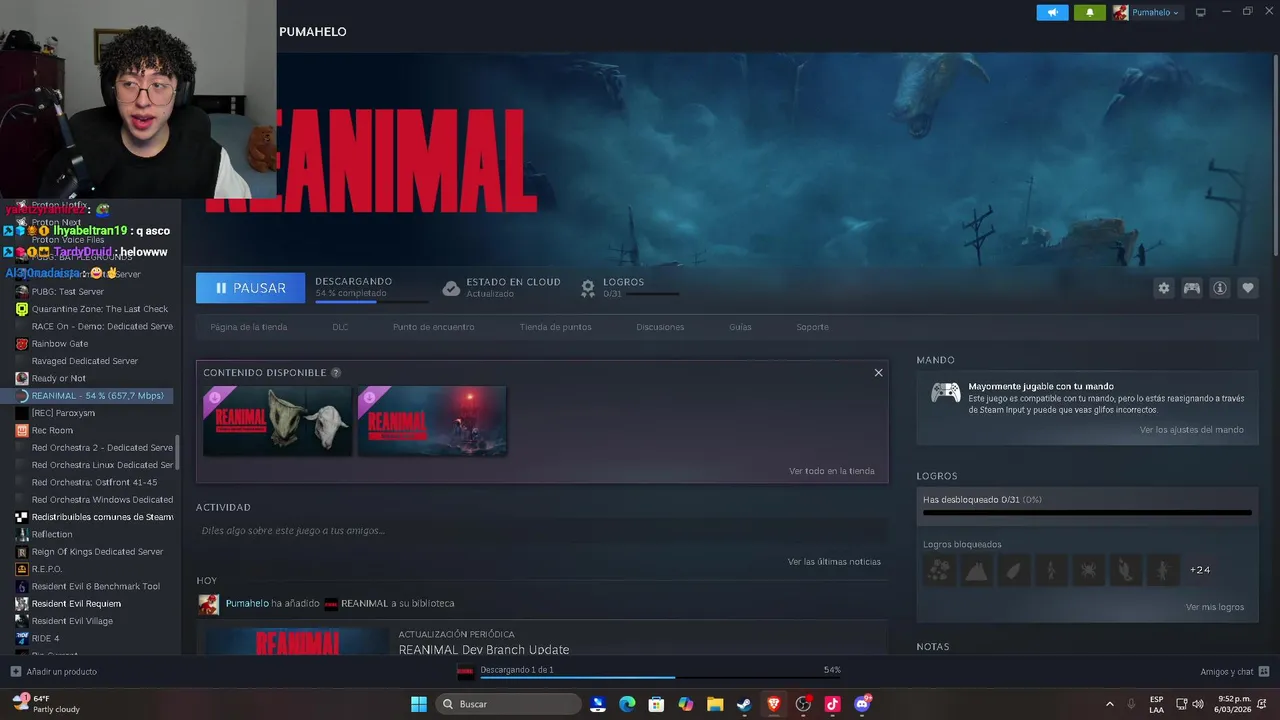Open Amigos y chat

click(1235, 671)
